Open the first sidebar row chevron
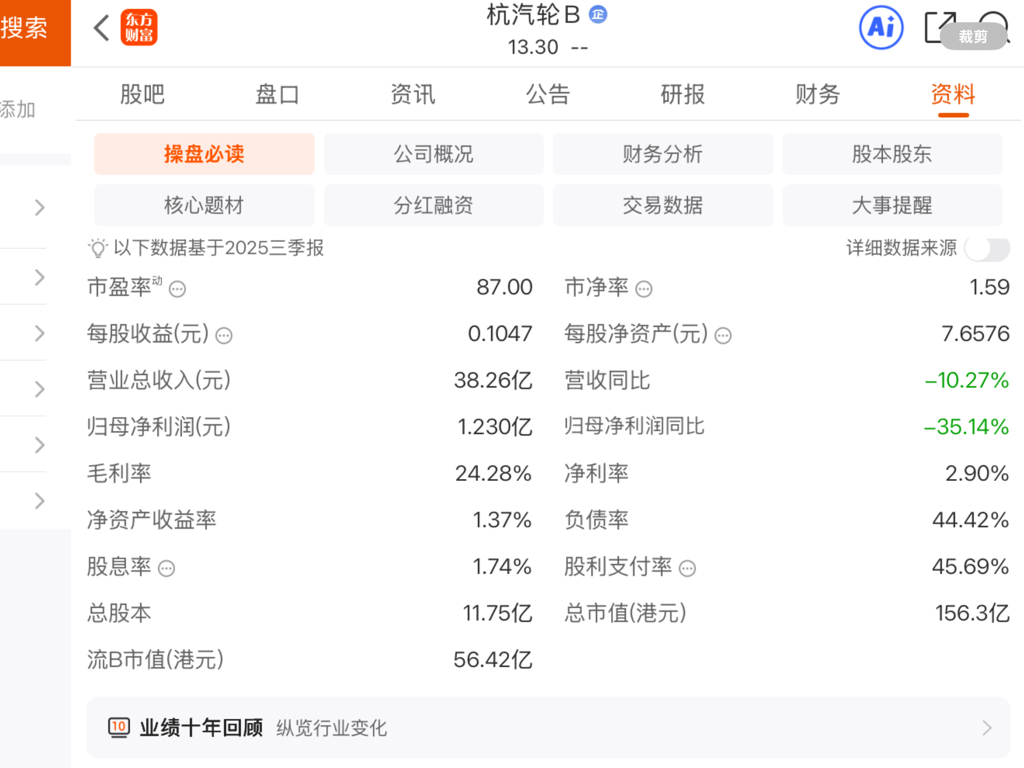1024x768 pixels. 40,208
